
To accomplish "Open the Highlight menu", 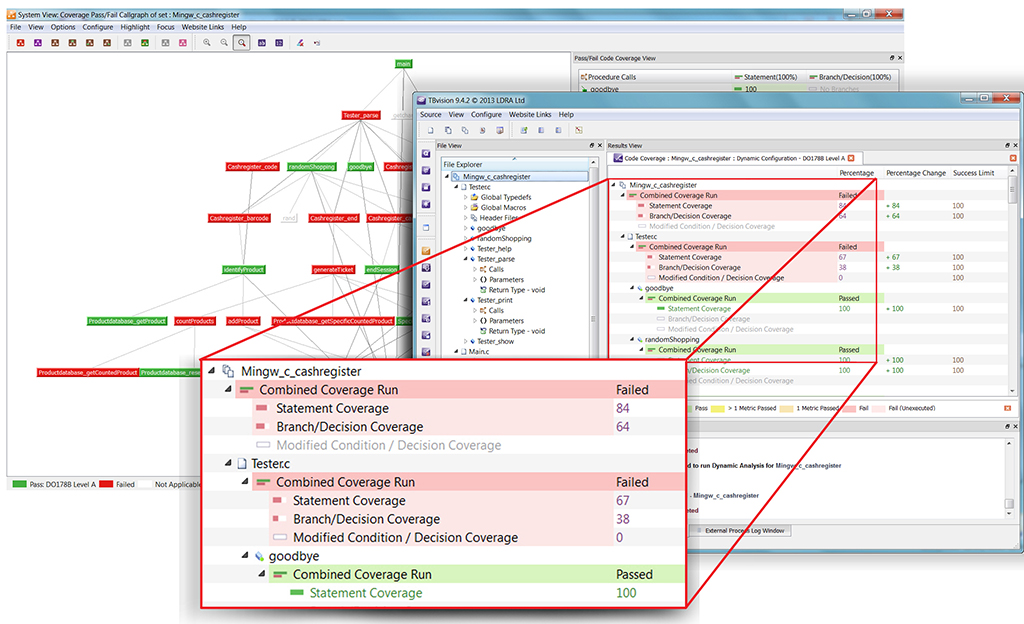I will [x=134, y=27].
